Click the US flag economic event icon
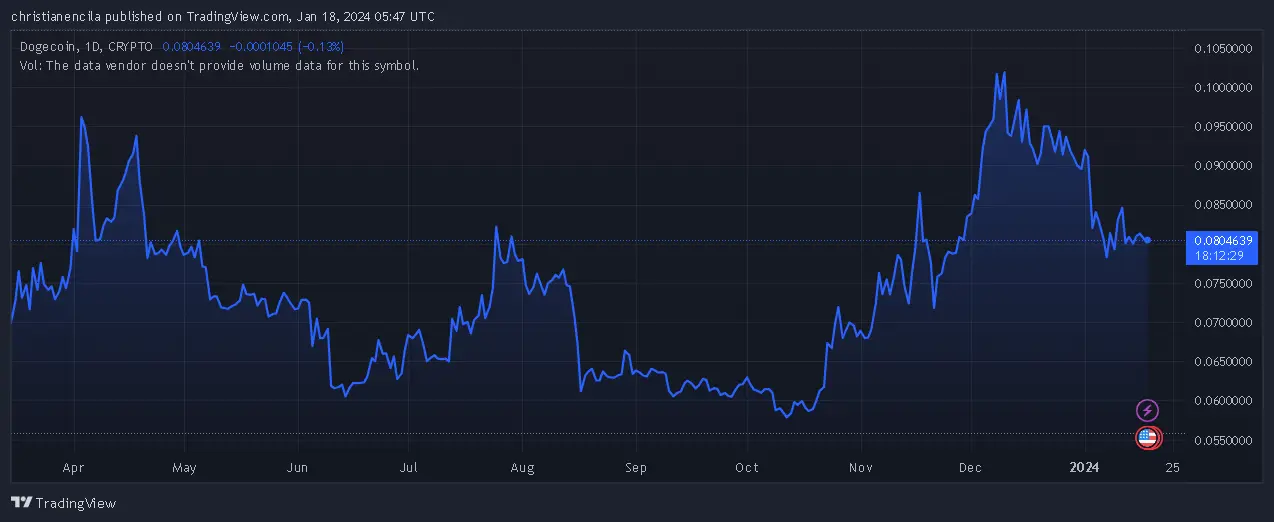This screenshot has width=1274, height=522. tap(1148, 437)
